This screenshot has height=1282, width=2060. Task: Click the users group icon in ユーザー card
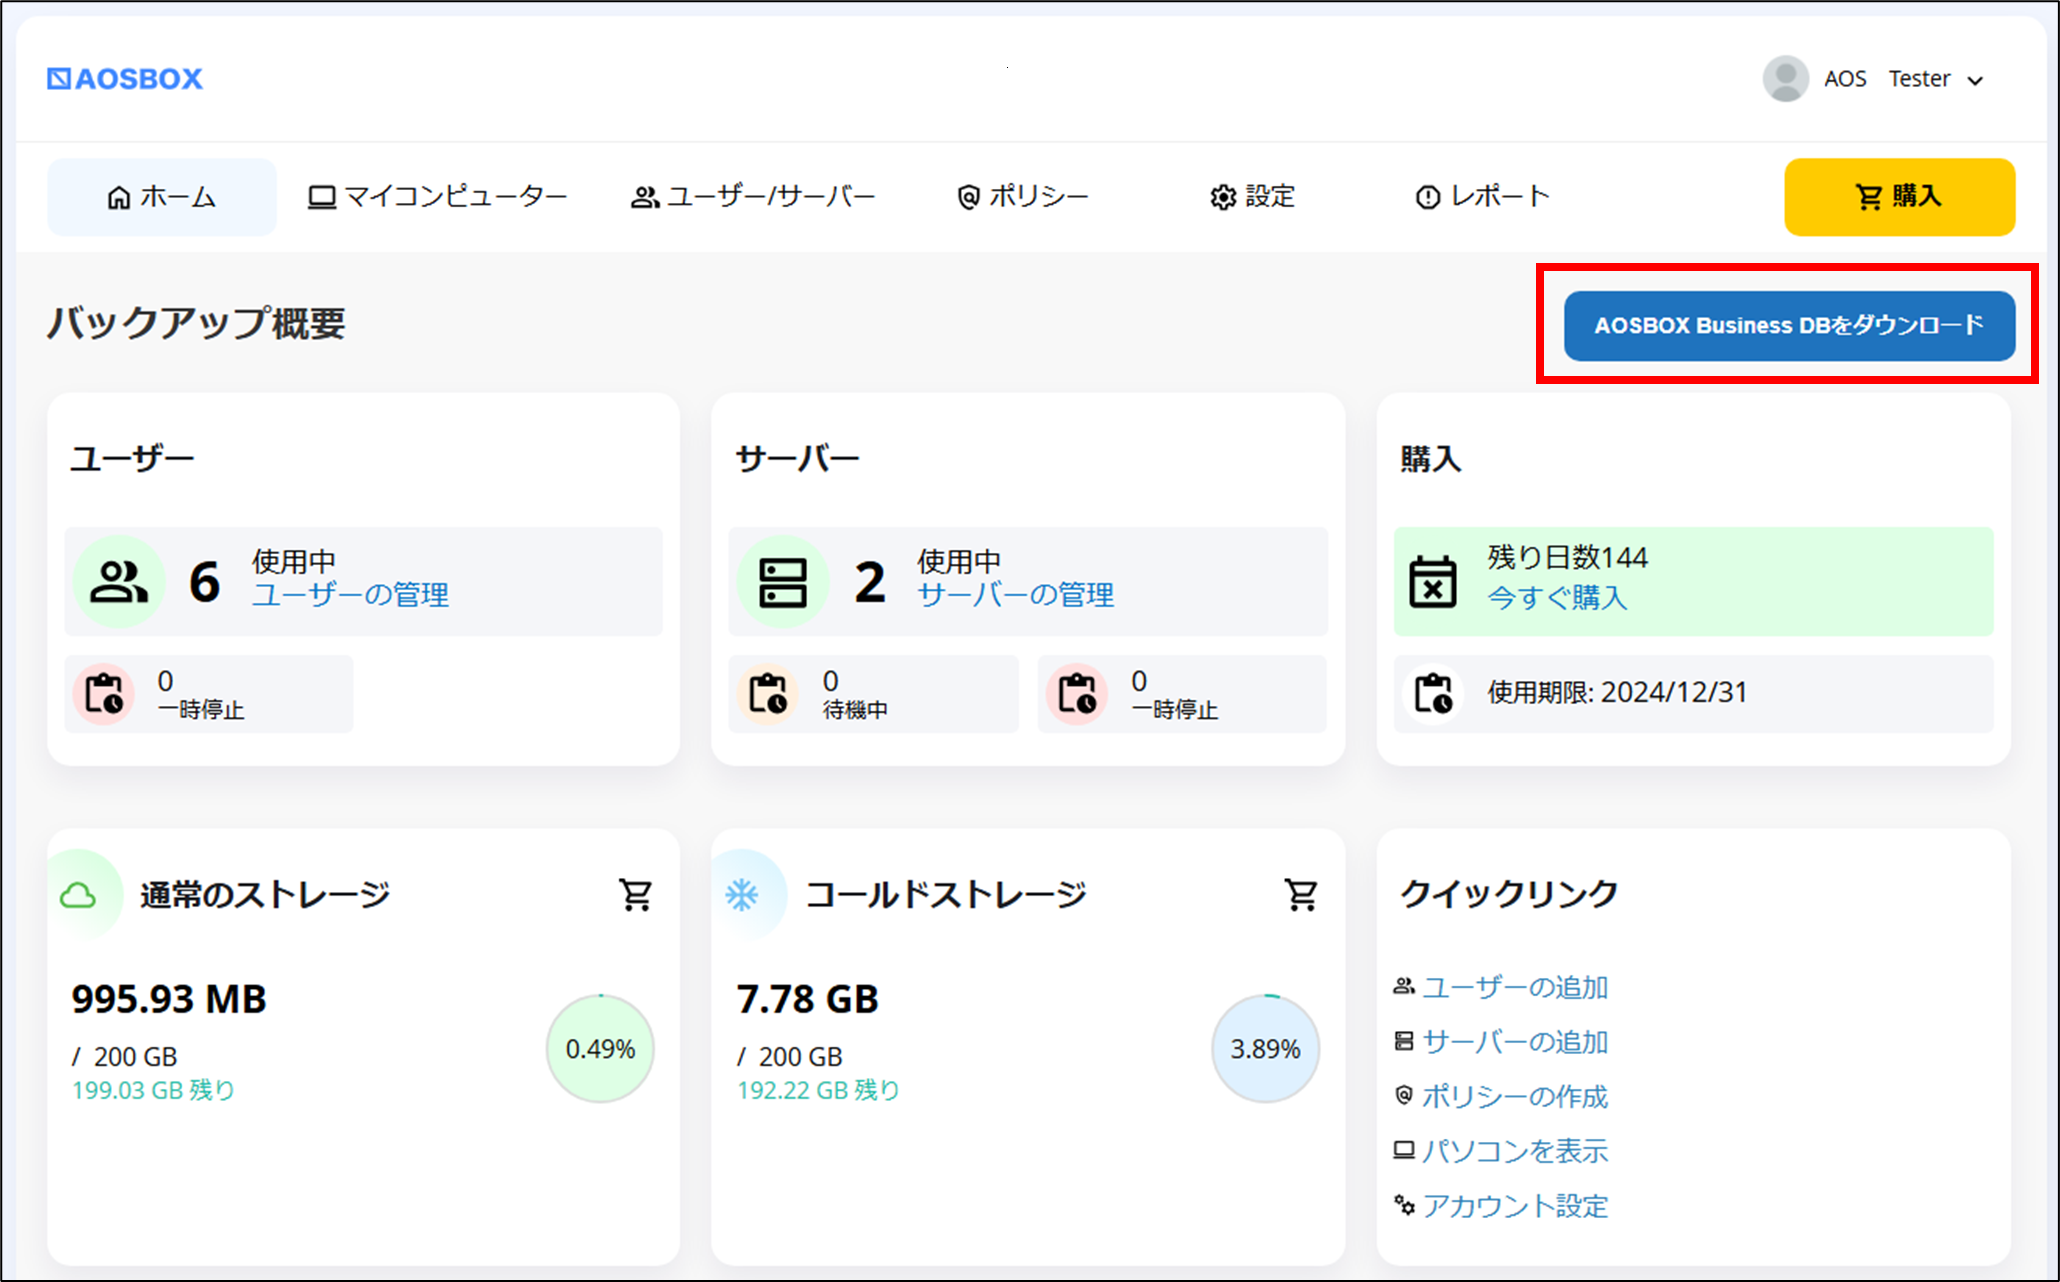[x=119, y=582]
